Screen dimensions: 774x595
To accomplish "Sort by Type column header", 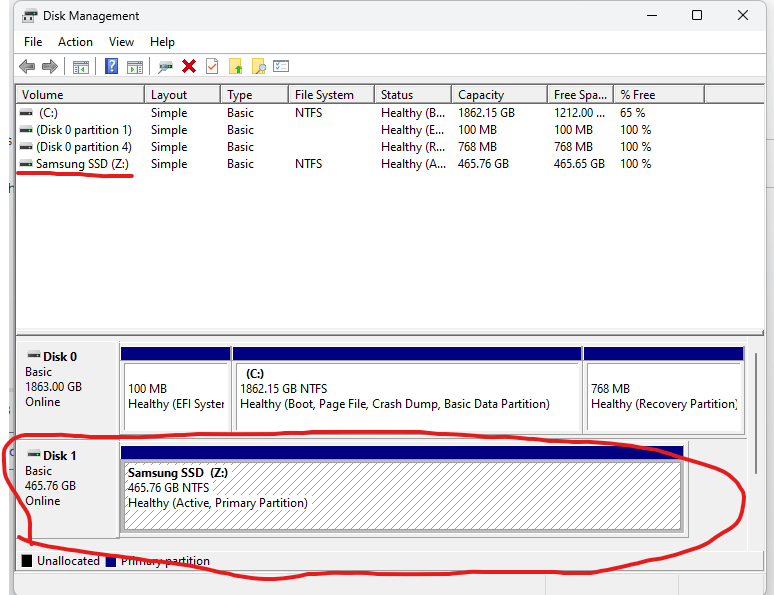I will 255,95.
